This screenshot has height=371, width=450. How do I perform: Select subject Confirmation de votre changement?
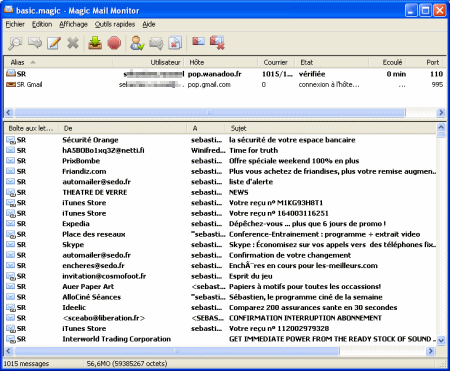[x=290, y=255]
